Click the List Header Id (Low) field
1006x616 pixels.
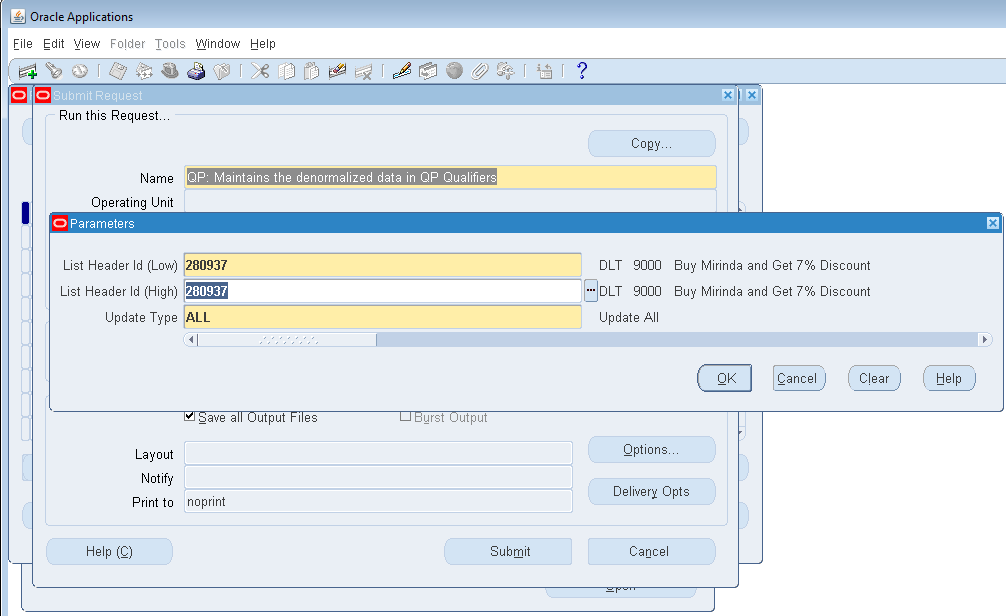[382, 265]
